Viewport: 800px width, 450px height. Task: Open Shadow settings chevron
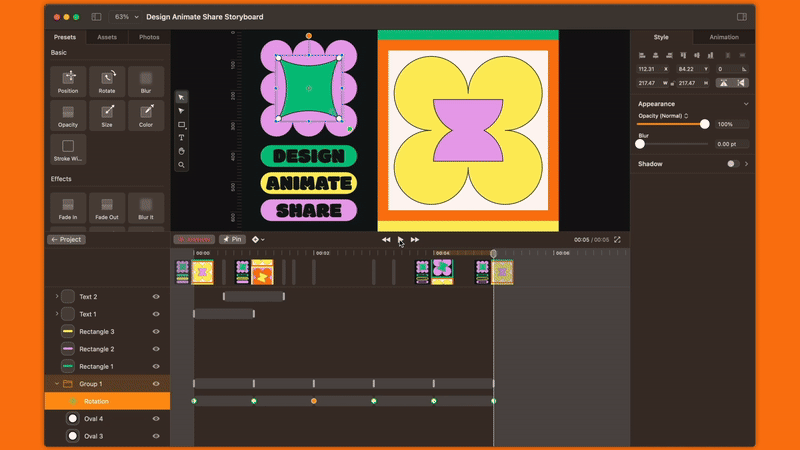click(746, 164)
